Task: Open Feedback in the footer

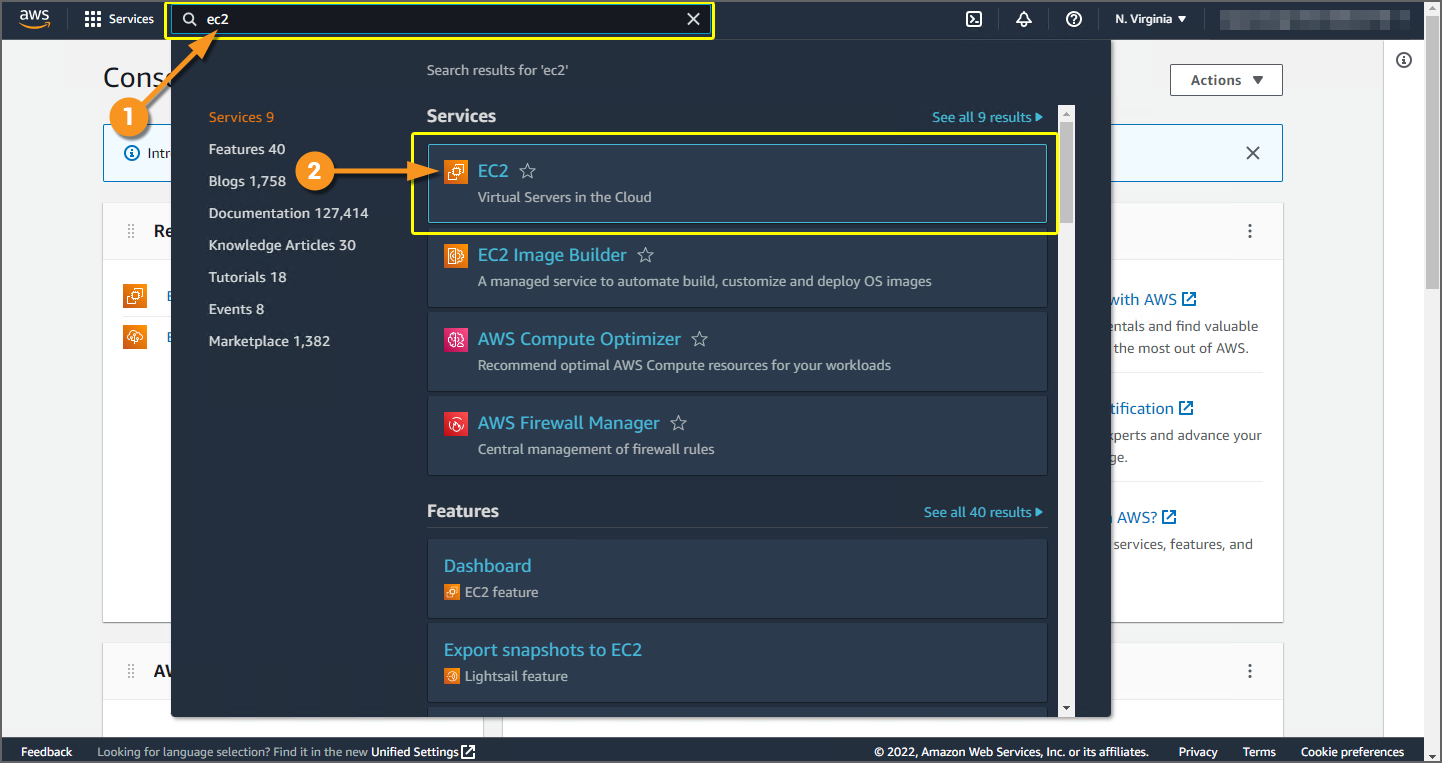Action: coord(47,752)
